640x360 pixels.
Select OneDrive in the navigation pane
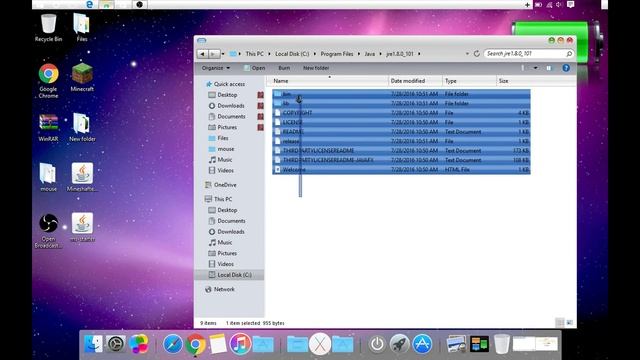[221, 185]
